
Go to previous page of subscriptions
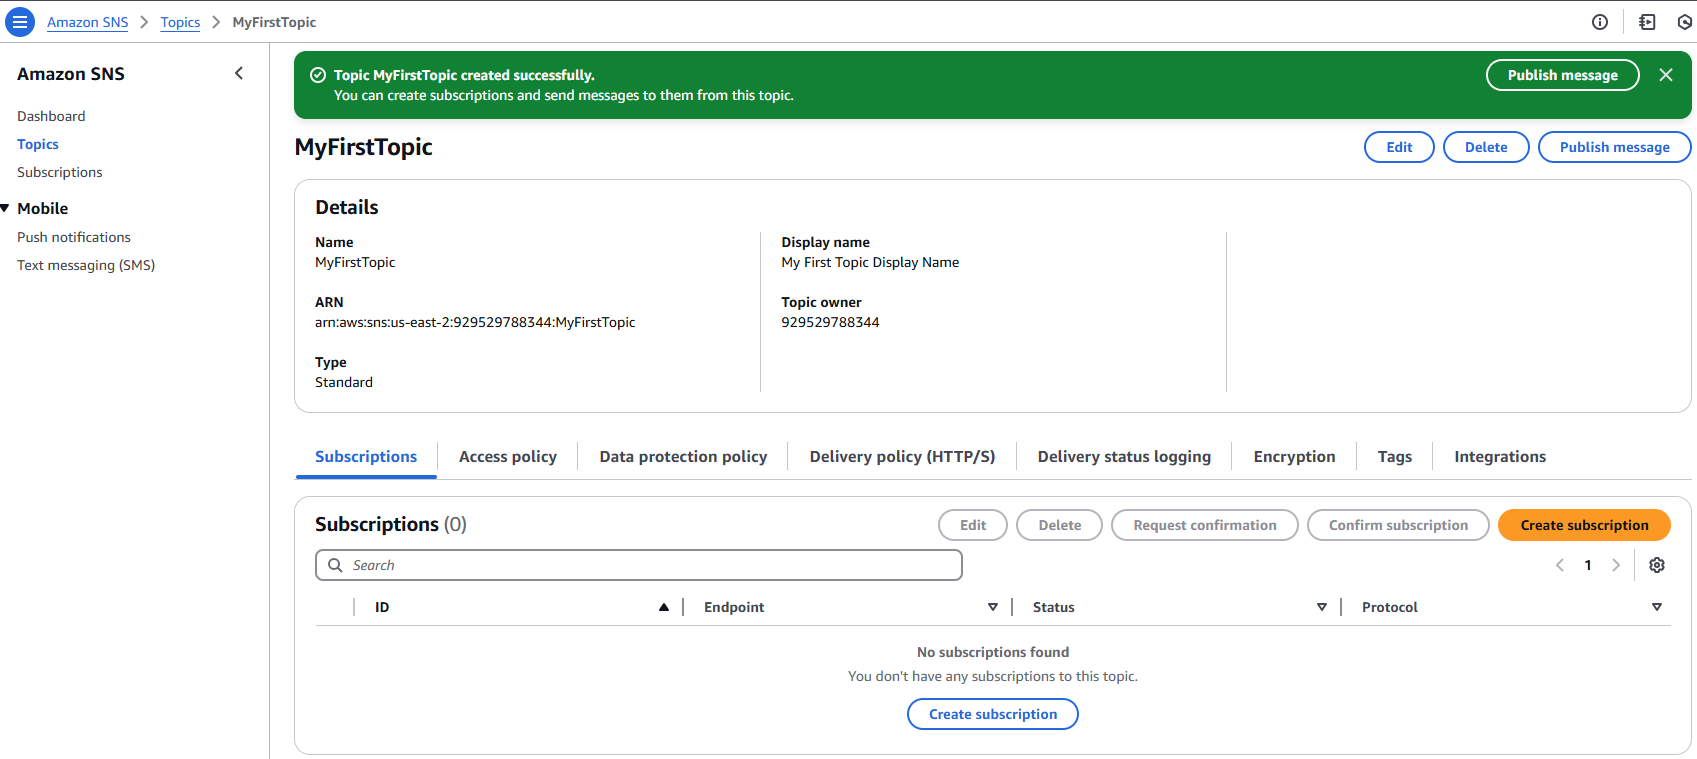click(x=1560, y=565)
